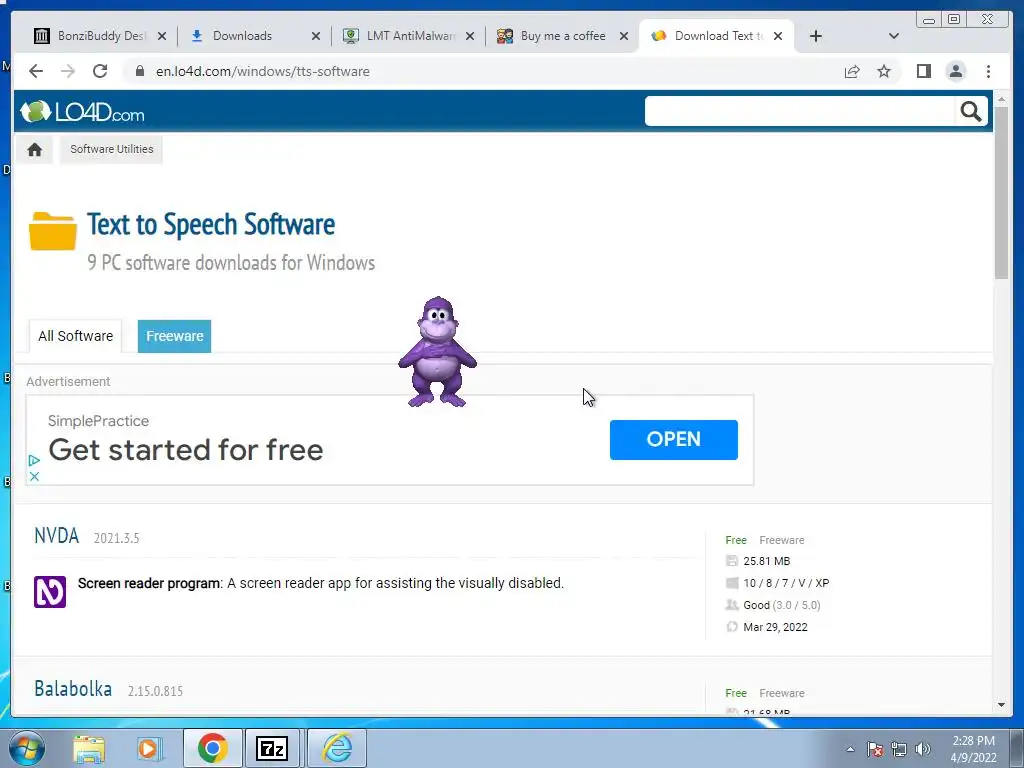
Task: Click the scrollbar down arrow
Action: point(1001,705)
